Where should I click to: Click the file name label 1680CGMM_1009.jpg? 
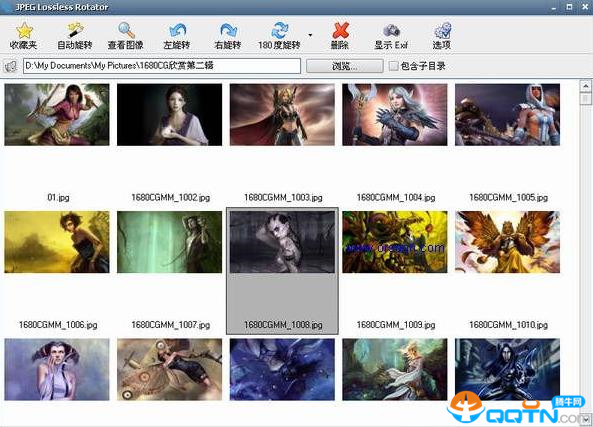(x=396, y=325)
